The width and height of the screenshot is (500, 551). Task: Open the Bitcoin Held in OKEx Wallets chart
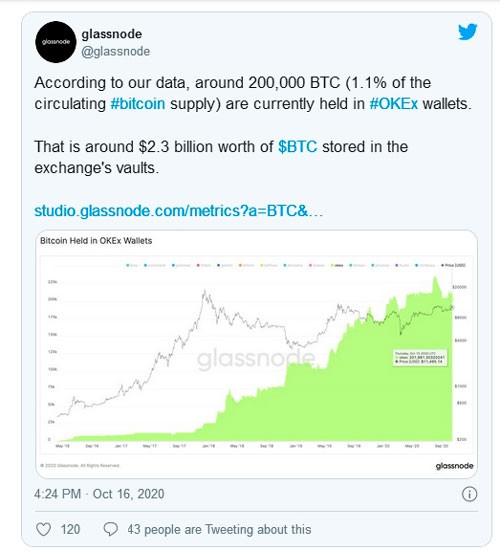point(257,354)
